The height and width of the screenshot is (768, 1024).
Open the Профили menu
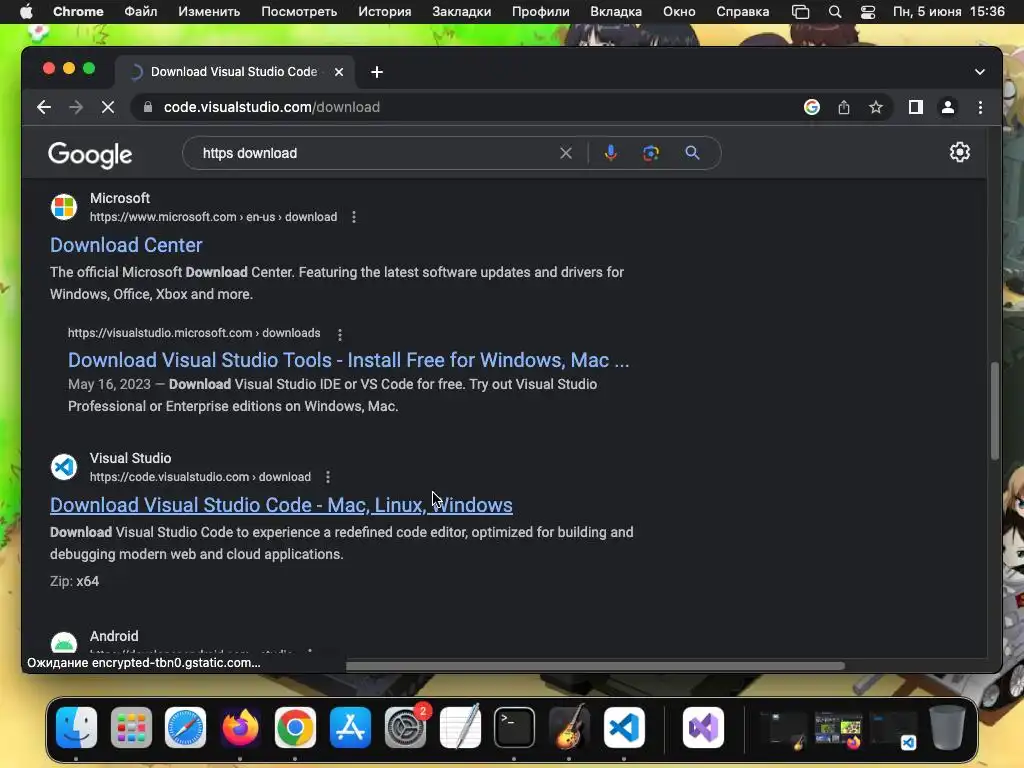541,12
